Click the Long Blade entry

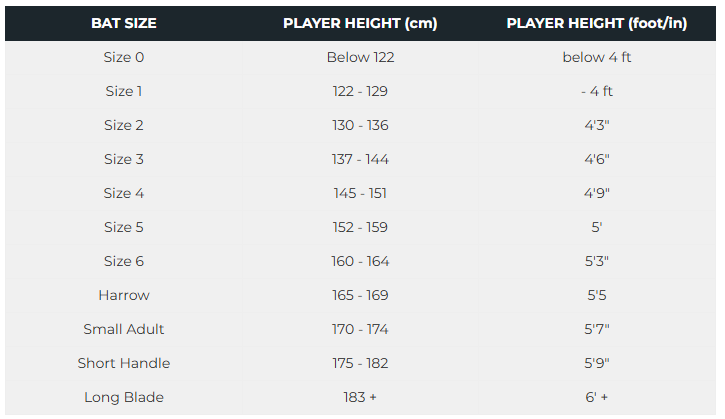[124, 397]
